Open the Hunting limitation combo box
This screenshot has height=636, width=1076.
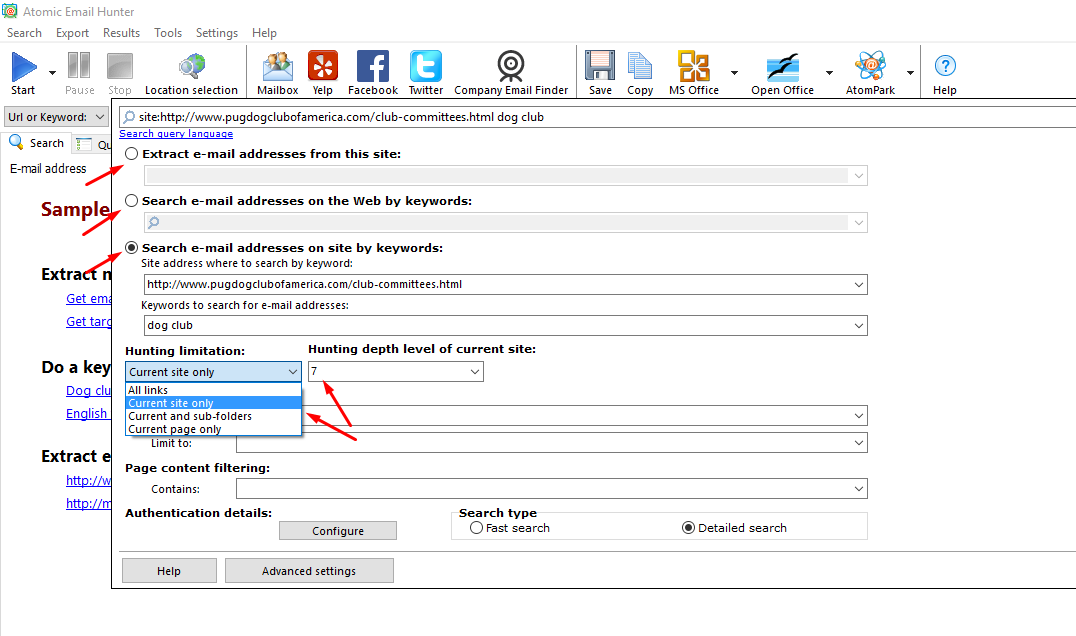(x=213, y=372)
